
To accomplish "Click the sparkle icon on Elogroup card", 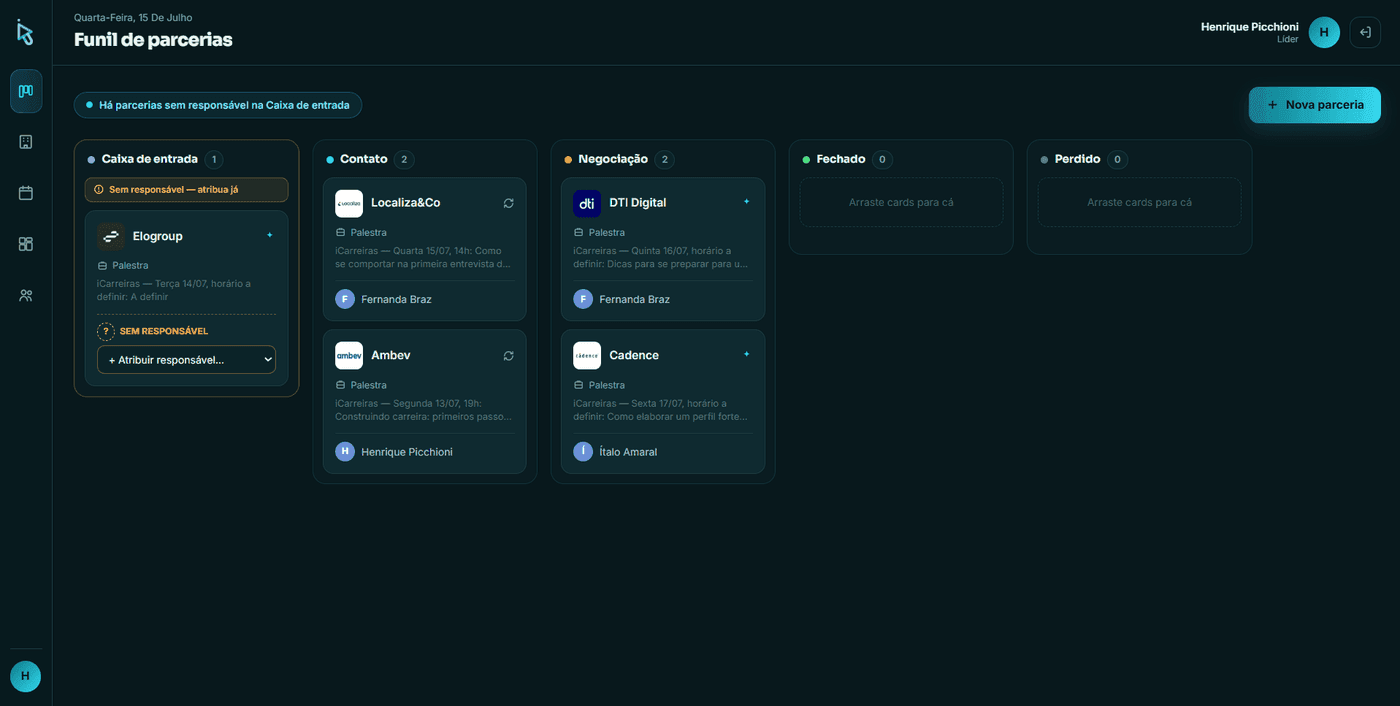I will (269, 235).
